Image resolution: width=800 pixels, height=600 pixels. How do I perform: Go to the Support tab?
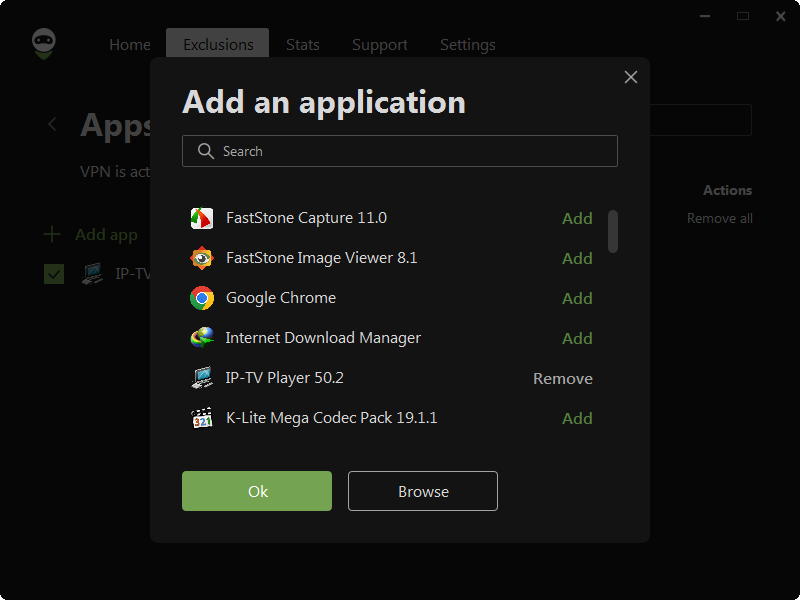click(380, 45)
